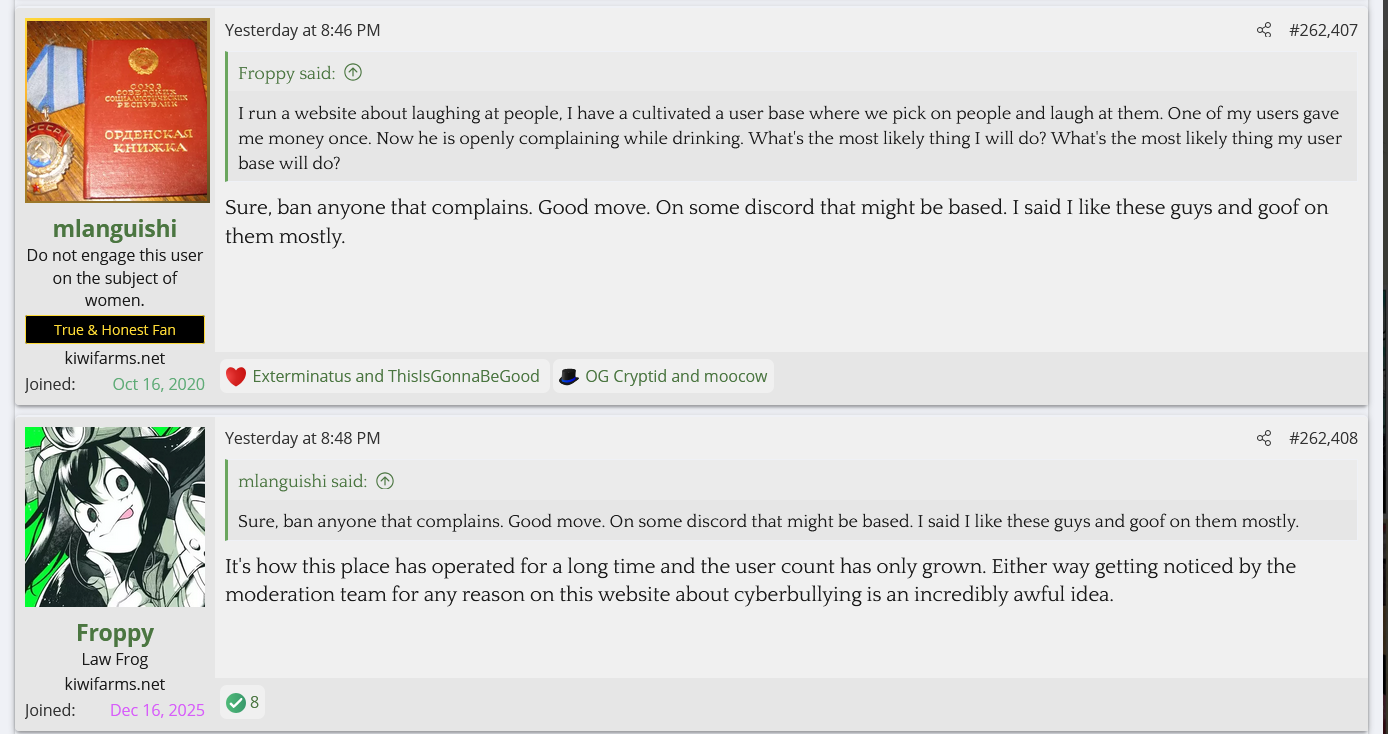View OG Cryptid and moocow reactions
The width and height of the screenshot is (1388, 734).
click(x=676, y=377)
